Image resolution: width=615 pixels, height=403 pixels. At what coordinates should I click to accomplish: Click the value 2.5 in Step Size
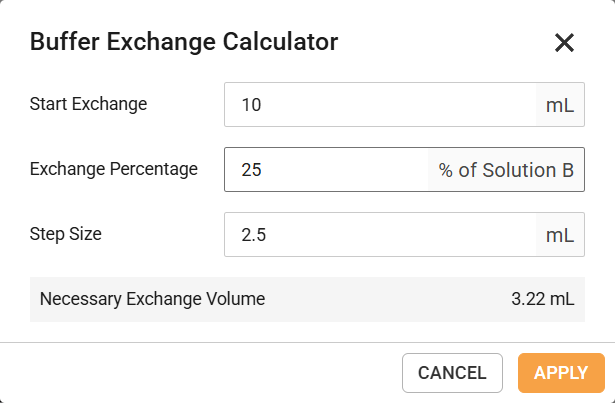(254, 235)
